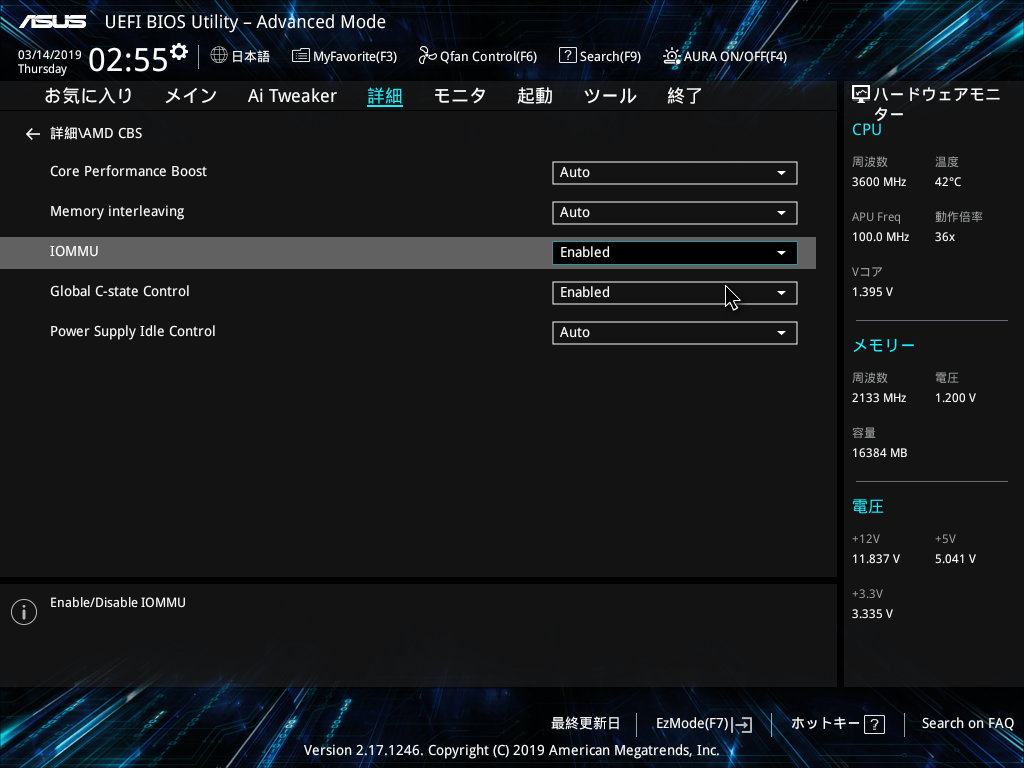Click the settings gear beside the clock
Image resolution: width=1024 pixels, height=768 pixels.
pos(179,52)
